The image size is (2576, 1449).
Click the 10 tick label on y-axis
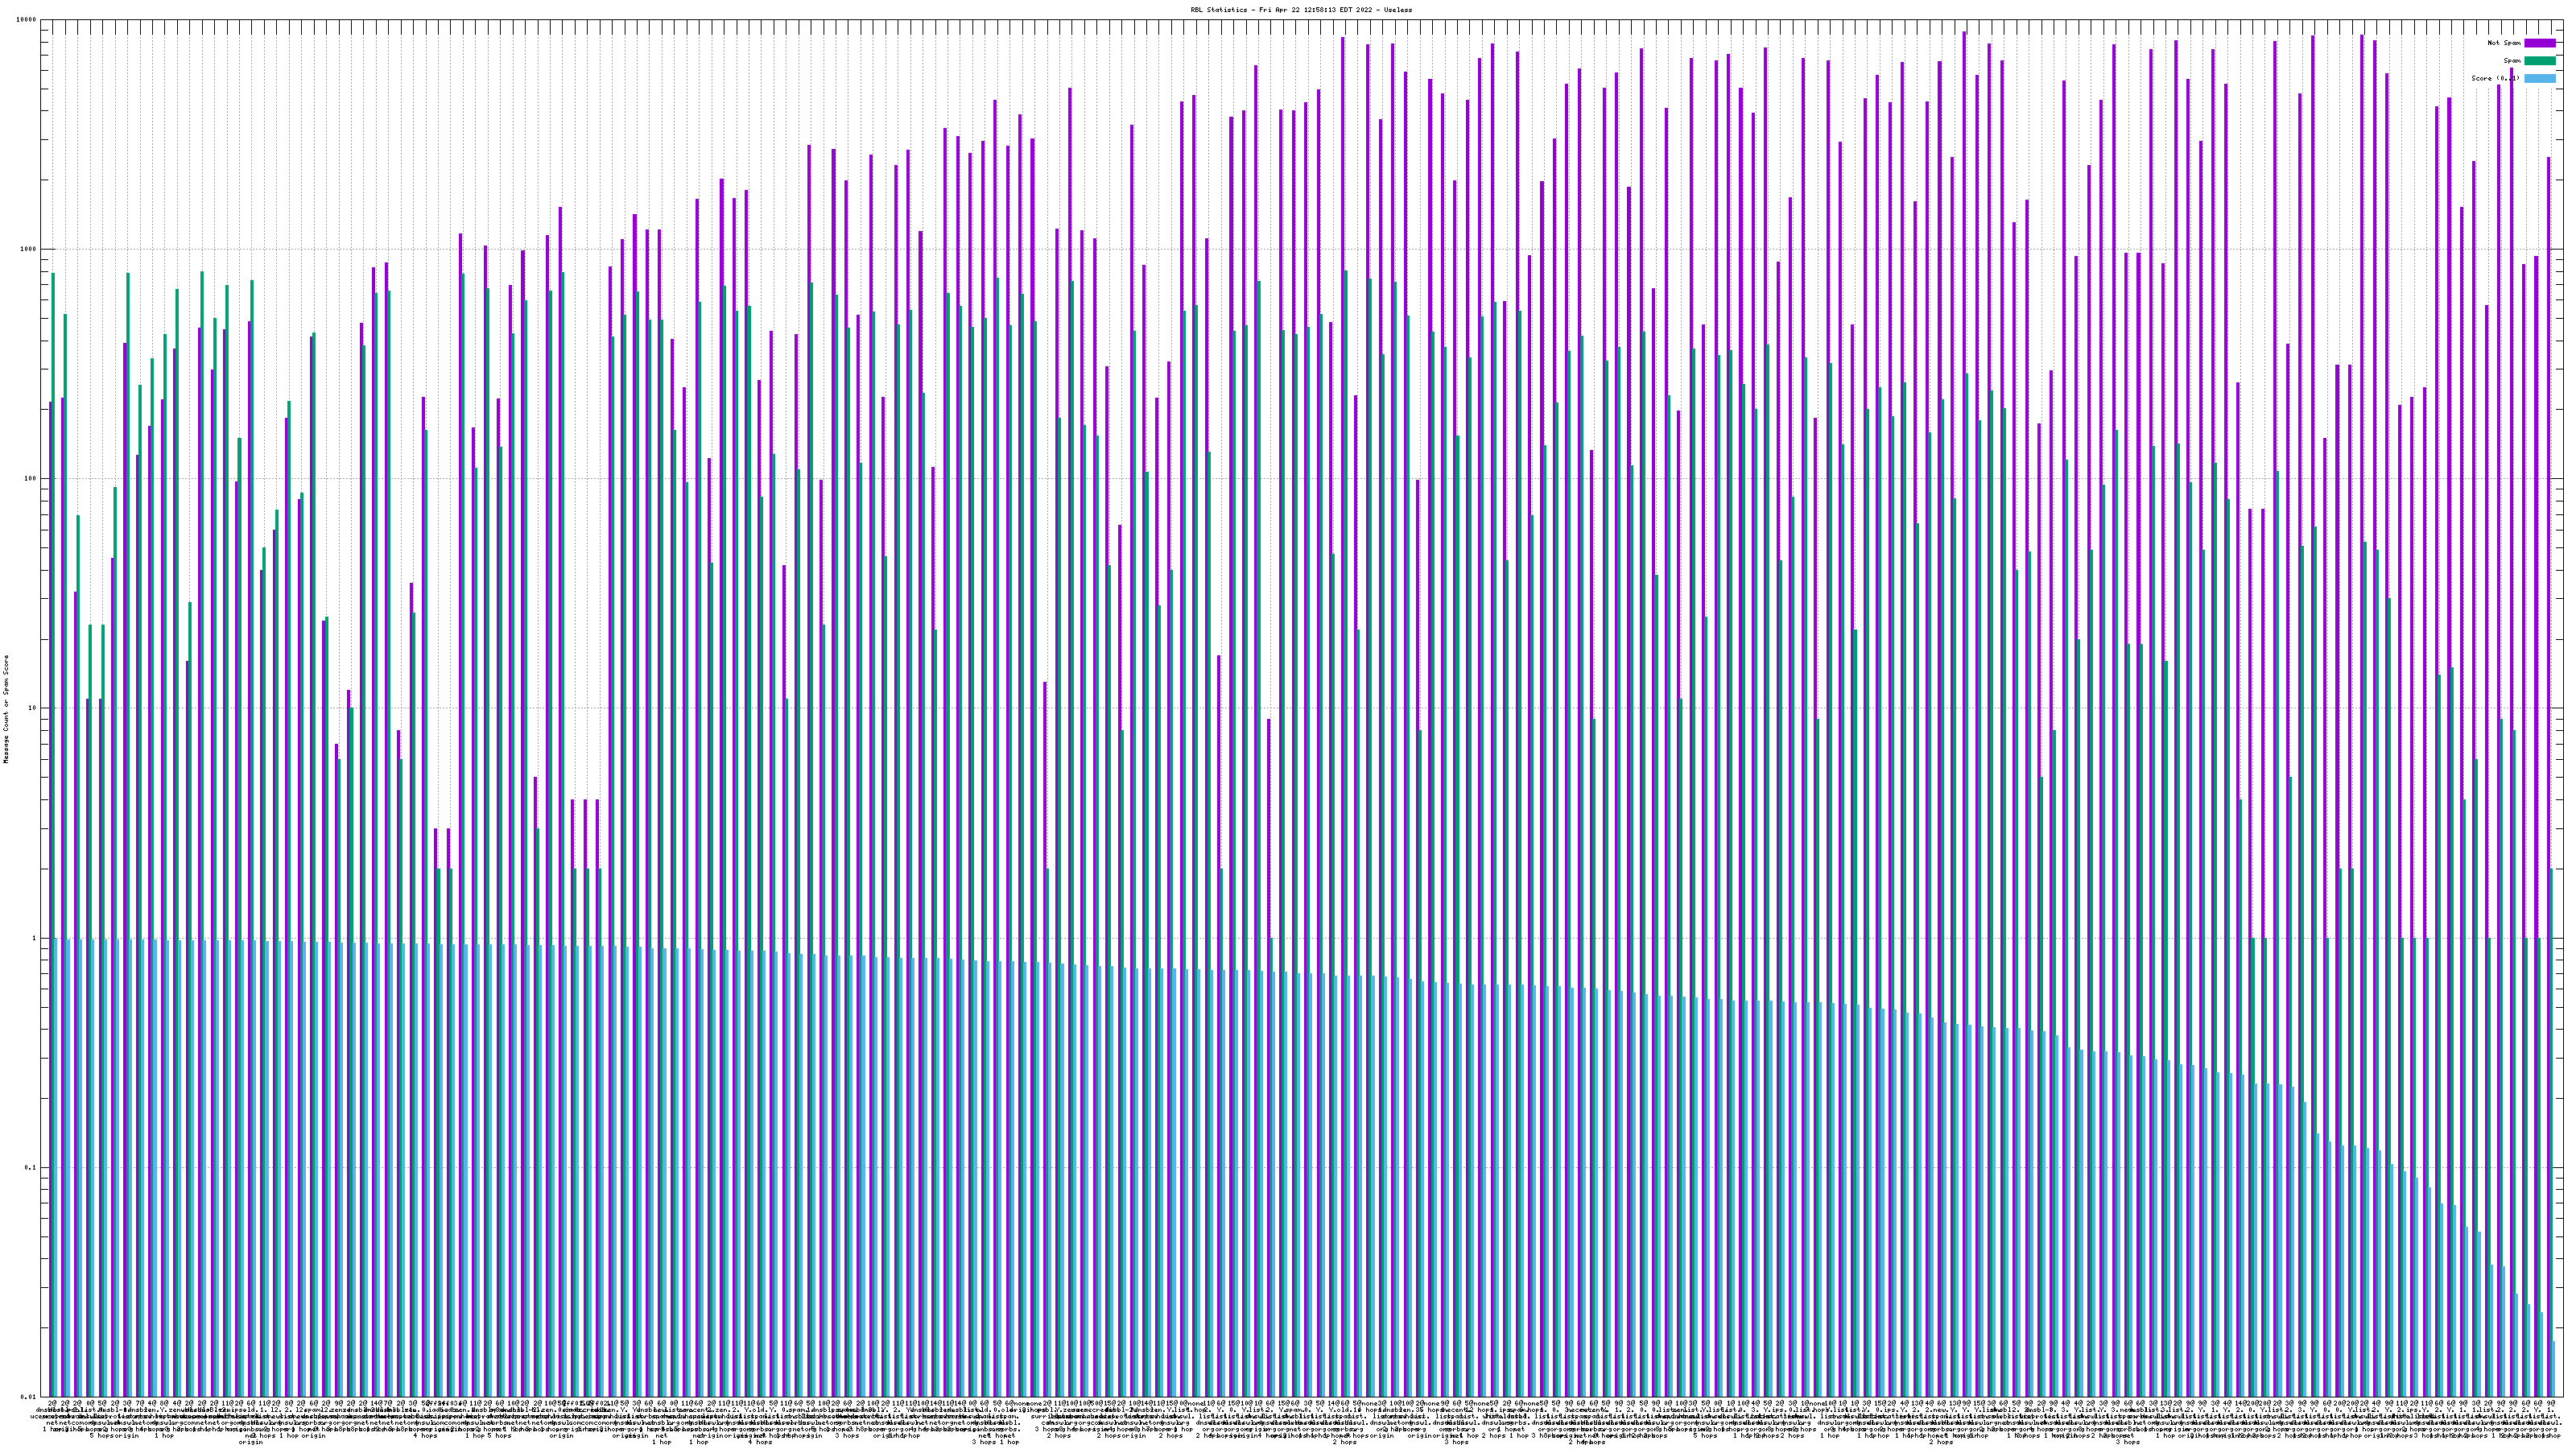point(33,708)
